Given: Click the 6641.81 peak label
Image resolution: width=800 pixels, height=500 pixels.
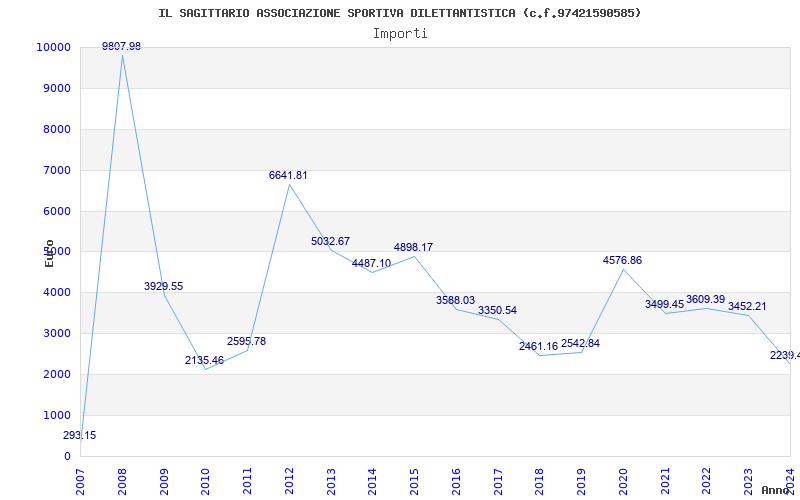Looking at the screenshot, I should click(288, 176).
